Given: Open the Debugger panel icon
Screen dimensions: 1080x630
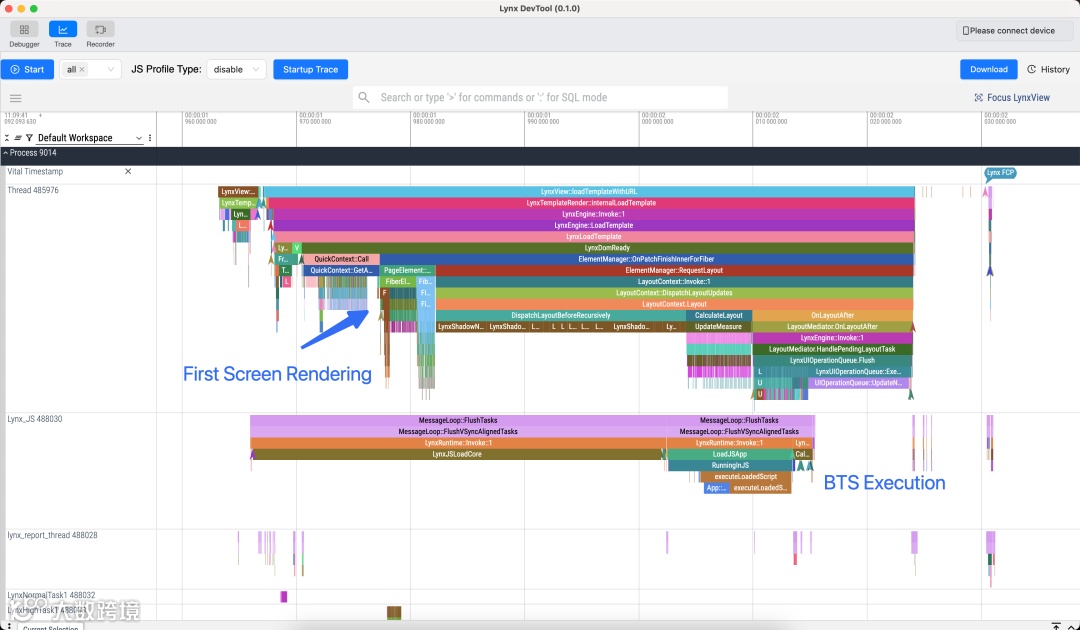Looking at the screenshot, I should coord(24,30).
